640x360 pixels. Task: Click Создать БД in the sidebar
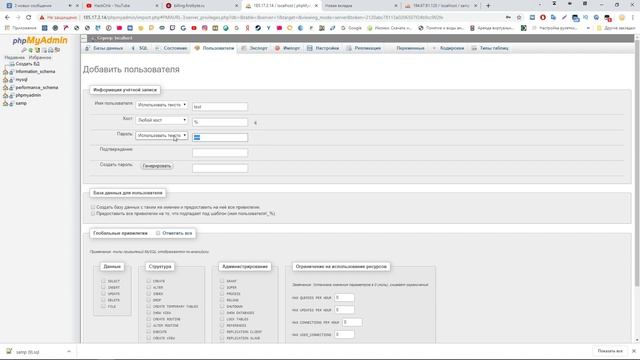click(28, 64)
